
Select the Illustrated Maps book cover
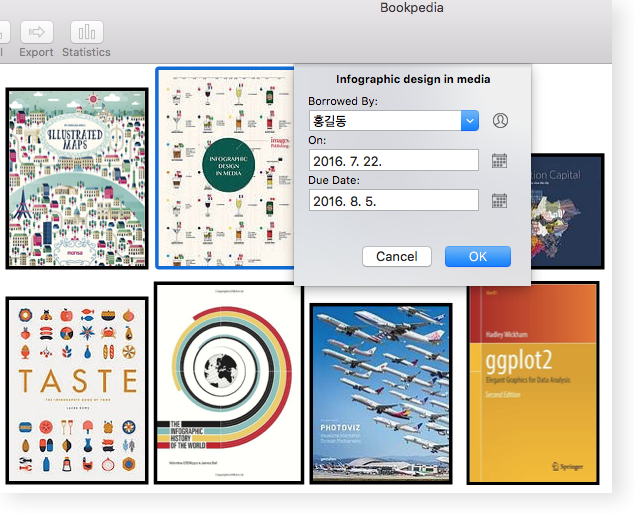(77, 178)
